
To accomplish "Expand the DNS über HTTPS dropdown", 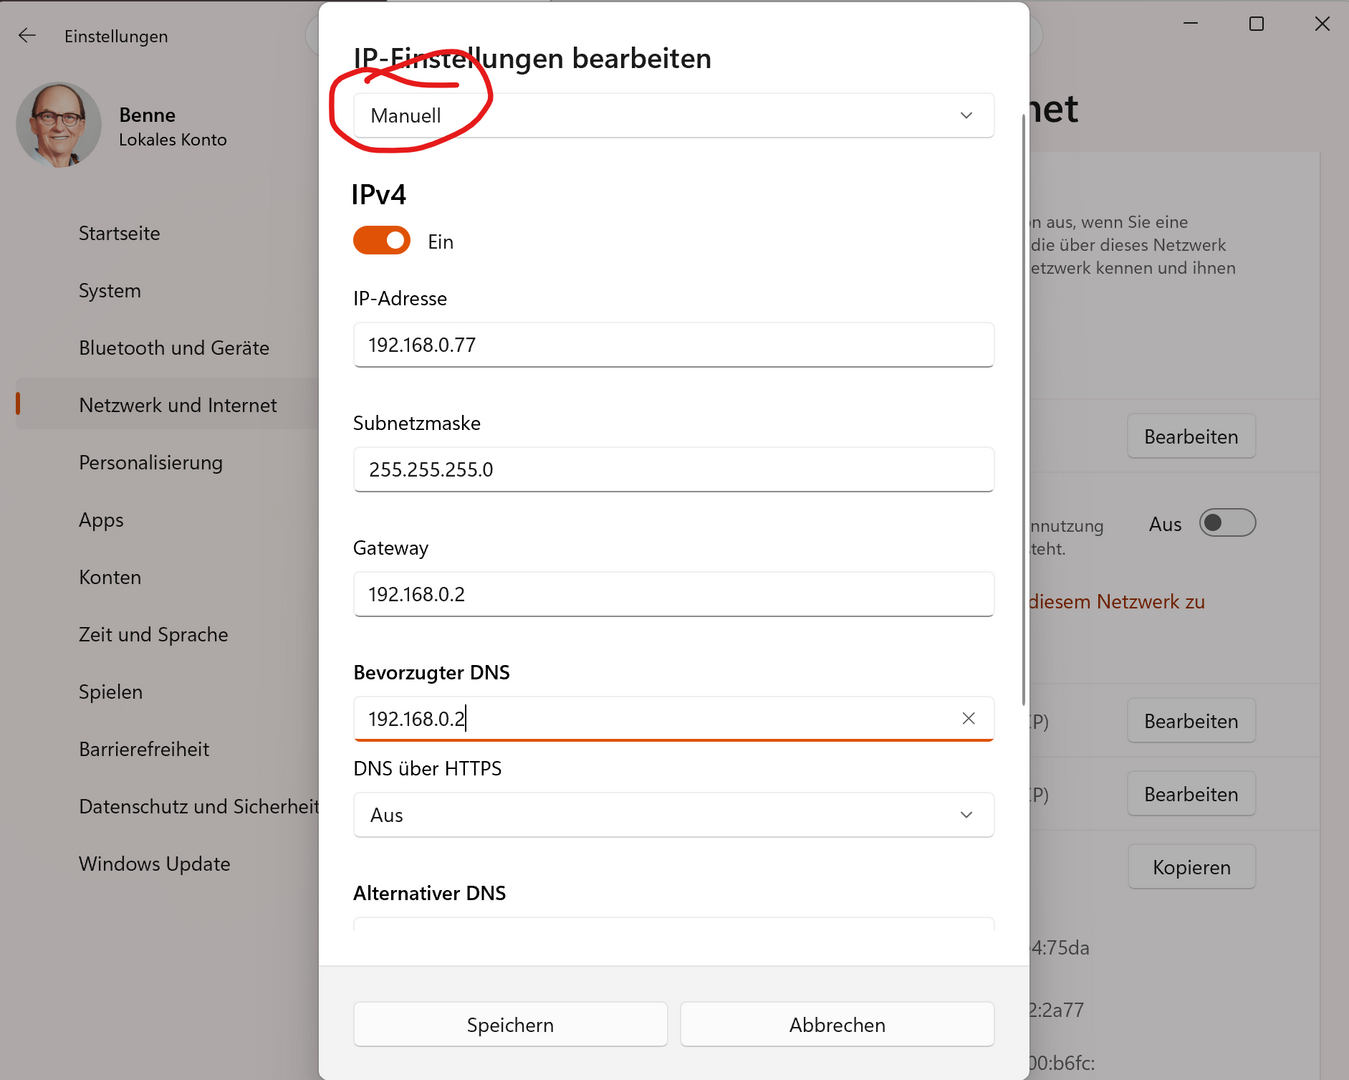I will (x=673, y=815).
